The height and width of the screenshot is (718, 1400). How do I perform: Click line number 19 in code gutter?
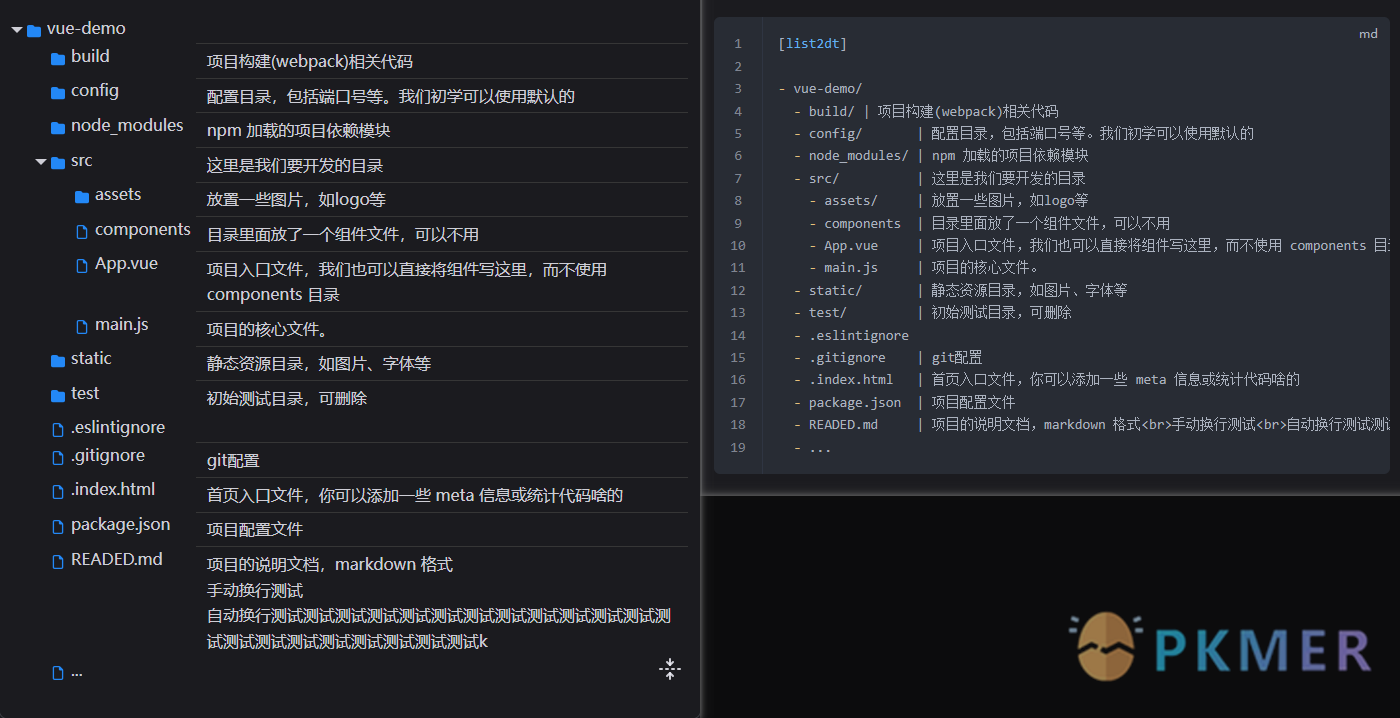point(739,447)
